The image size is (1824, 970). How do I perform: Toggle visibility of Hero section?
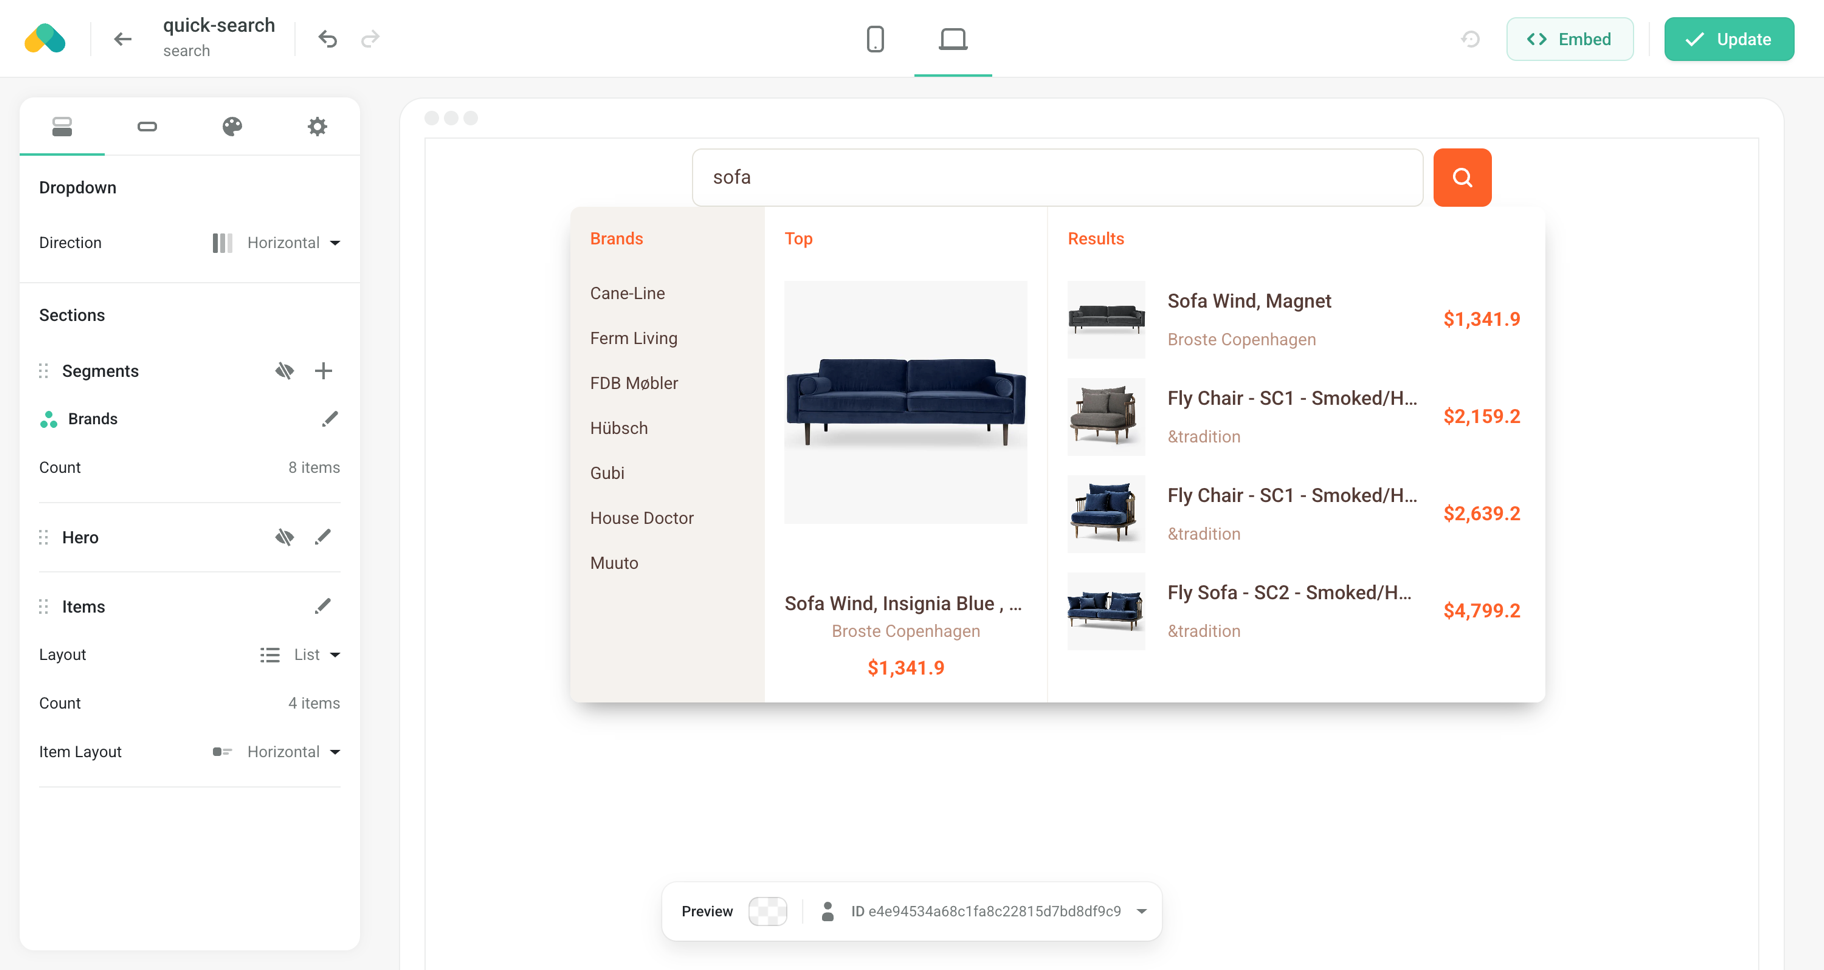pos(285,537)
